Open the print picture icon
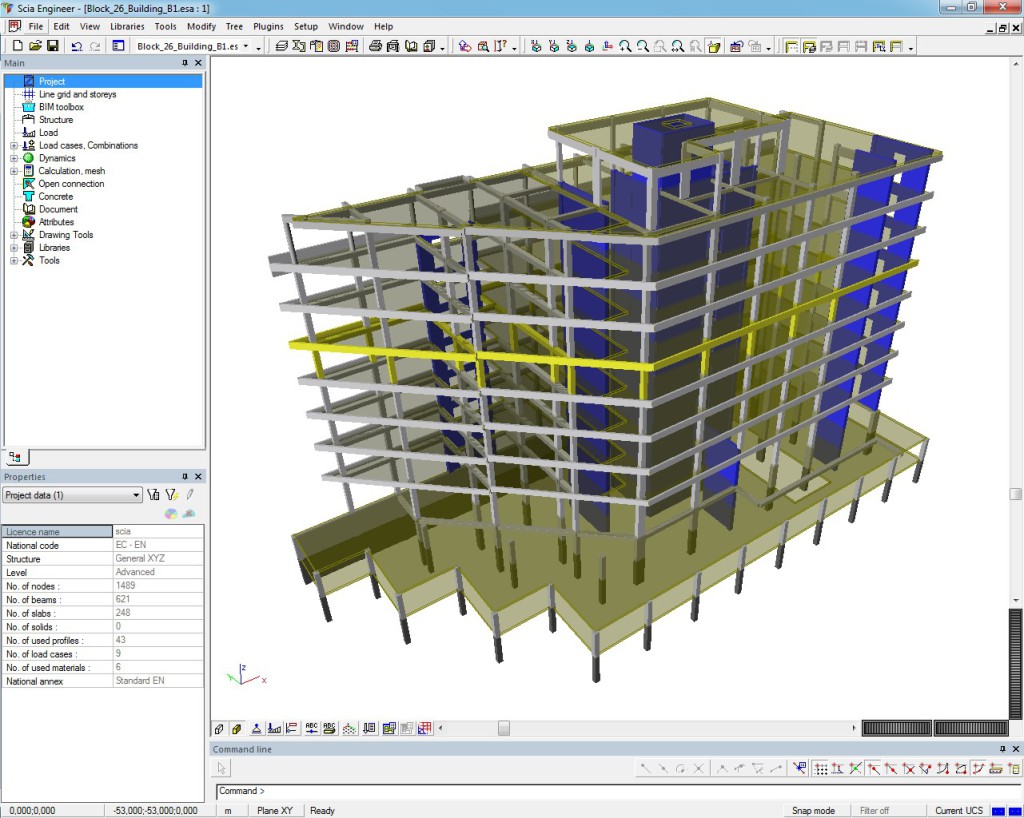Screen dimensions: 1024x818 [375, 46]
